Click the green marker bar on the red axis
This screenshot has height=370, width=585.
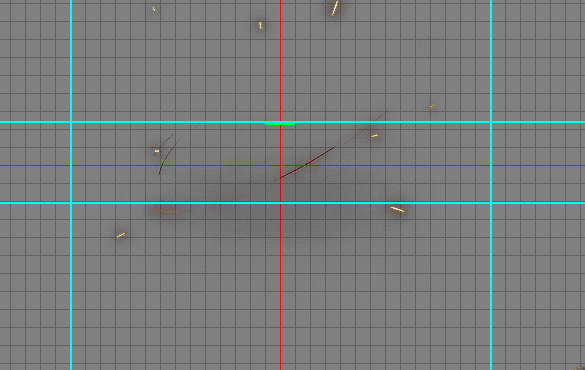(x=280, y=123)
